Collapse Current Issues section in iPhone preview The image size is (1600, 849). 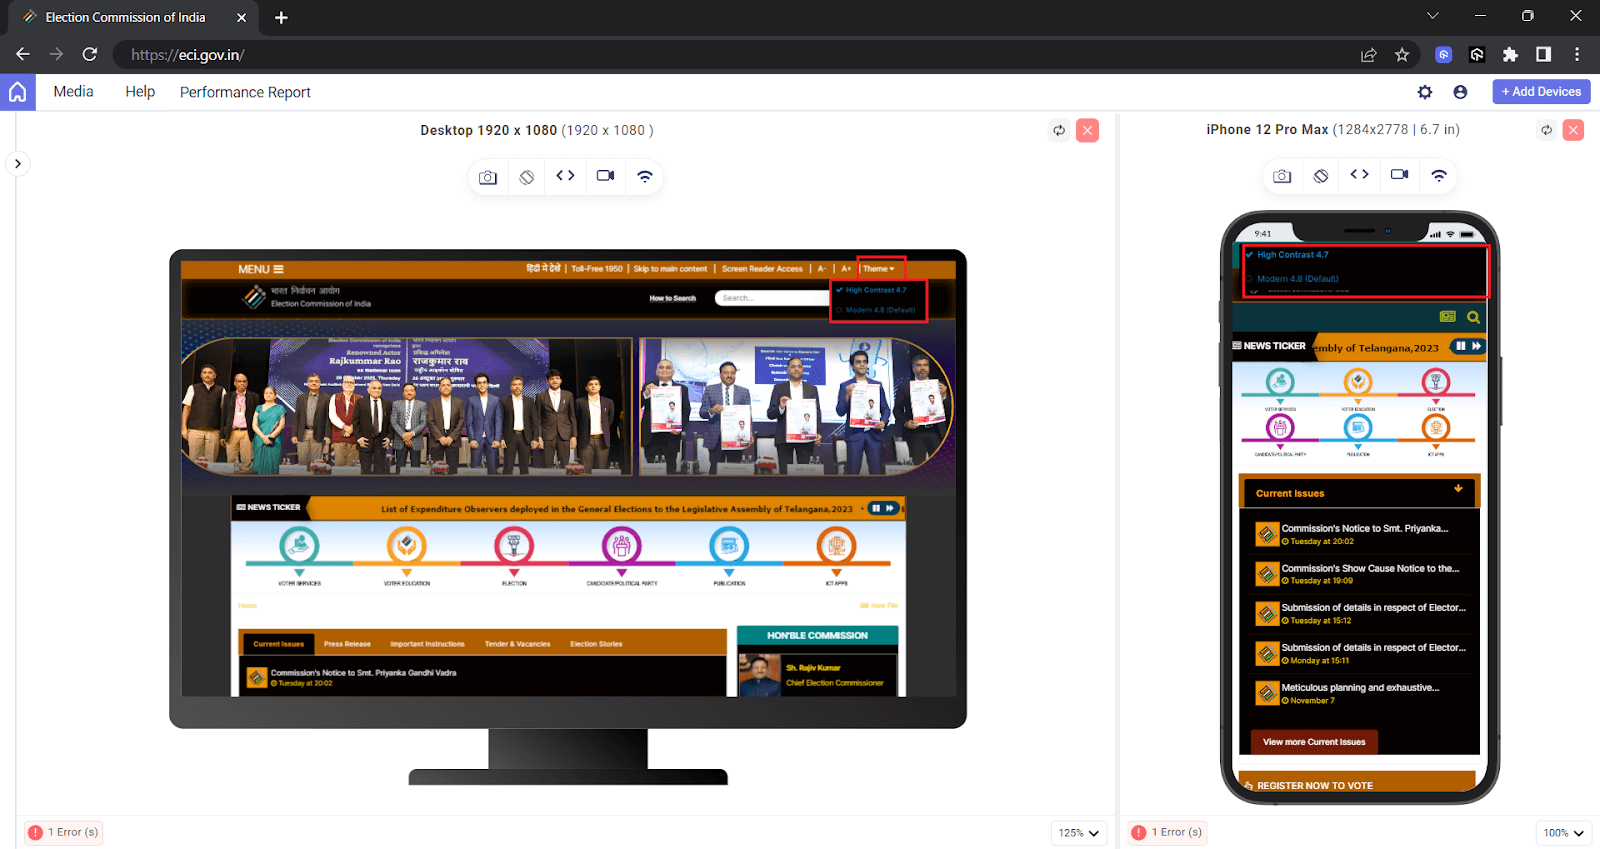coord(1458,489)
